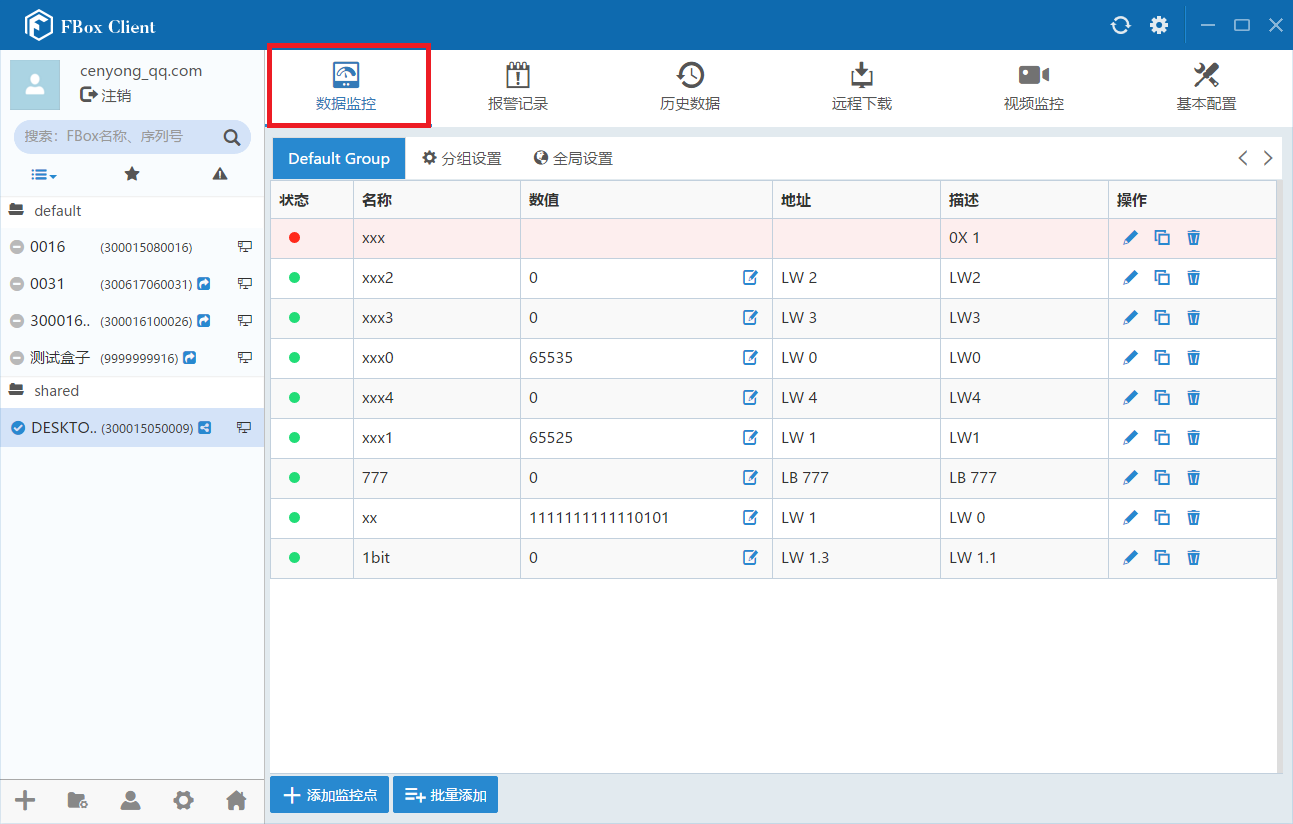The width and height of the screenshot is (1293, 824).
Task: Select the Default Group tab
Action: 339,159
